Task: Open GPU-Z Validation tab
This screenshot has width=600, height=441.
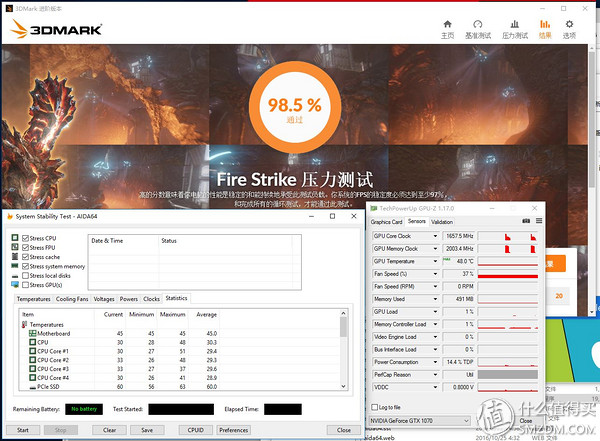Action: (442, 222)
